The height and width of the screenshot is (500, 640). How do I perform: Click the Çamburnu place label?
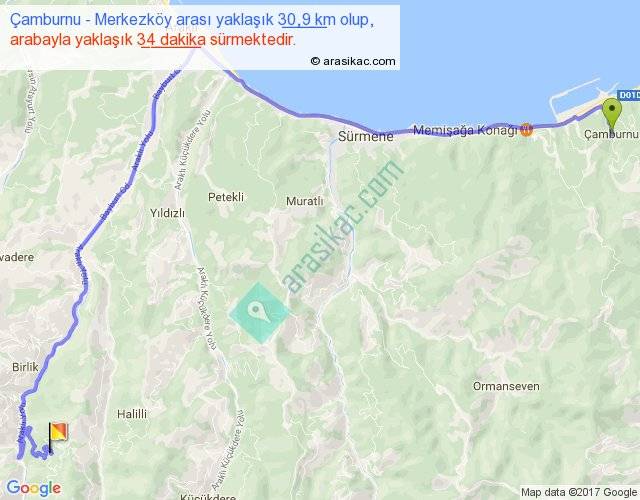611,134
